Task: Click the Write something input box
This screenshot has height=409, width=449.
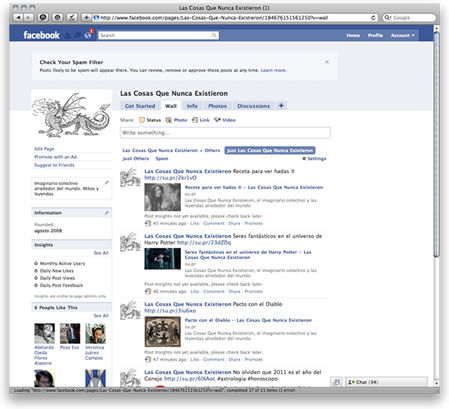Action: click(225, 133)
